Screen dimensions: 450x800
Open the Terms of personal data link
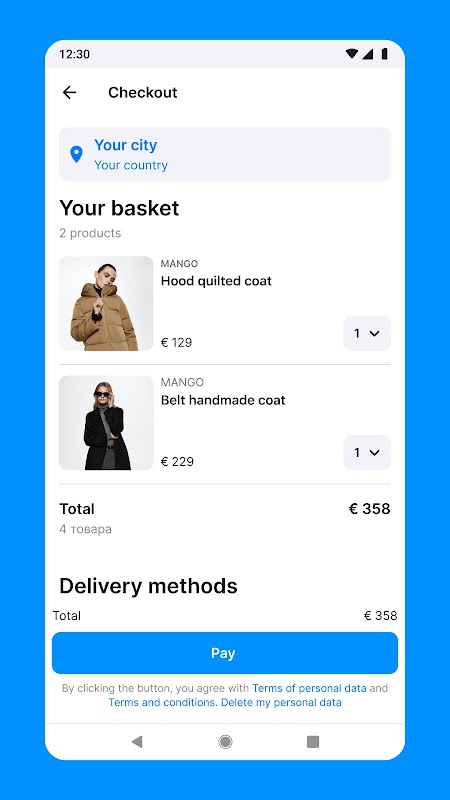click(309, 688)
